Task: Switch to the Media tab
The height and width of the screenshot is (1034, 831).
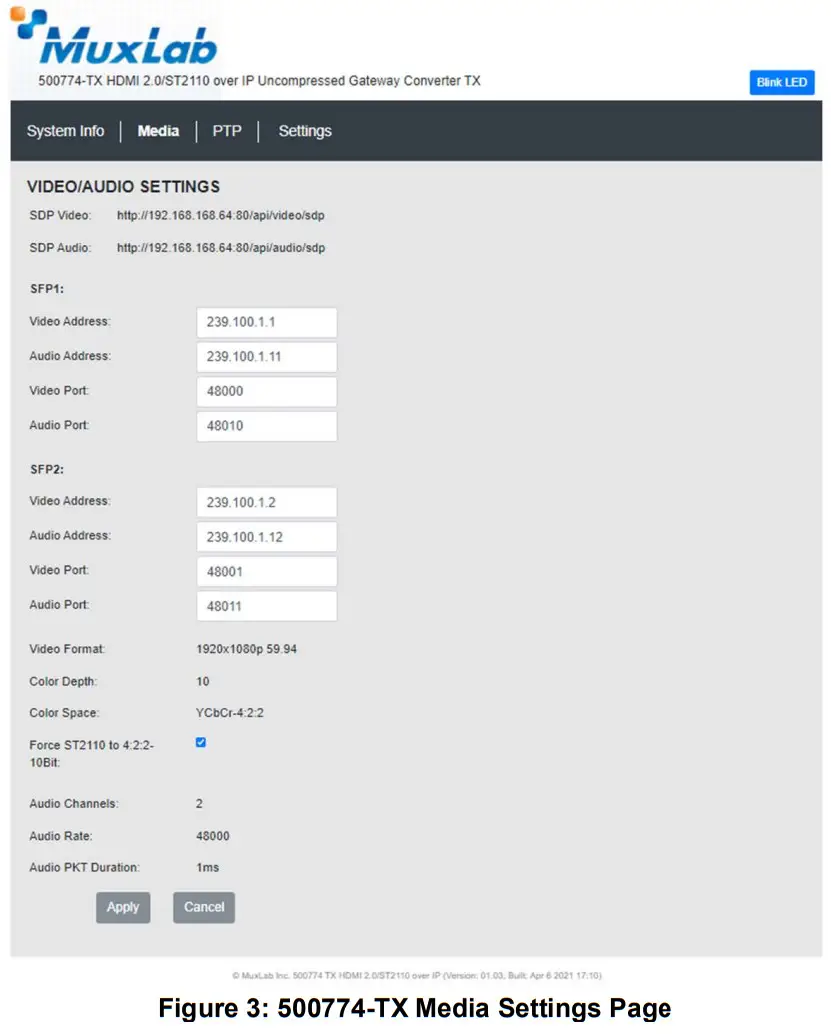Action: [x=158, y=130]
